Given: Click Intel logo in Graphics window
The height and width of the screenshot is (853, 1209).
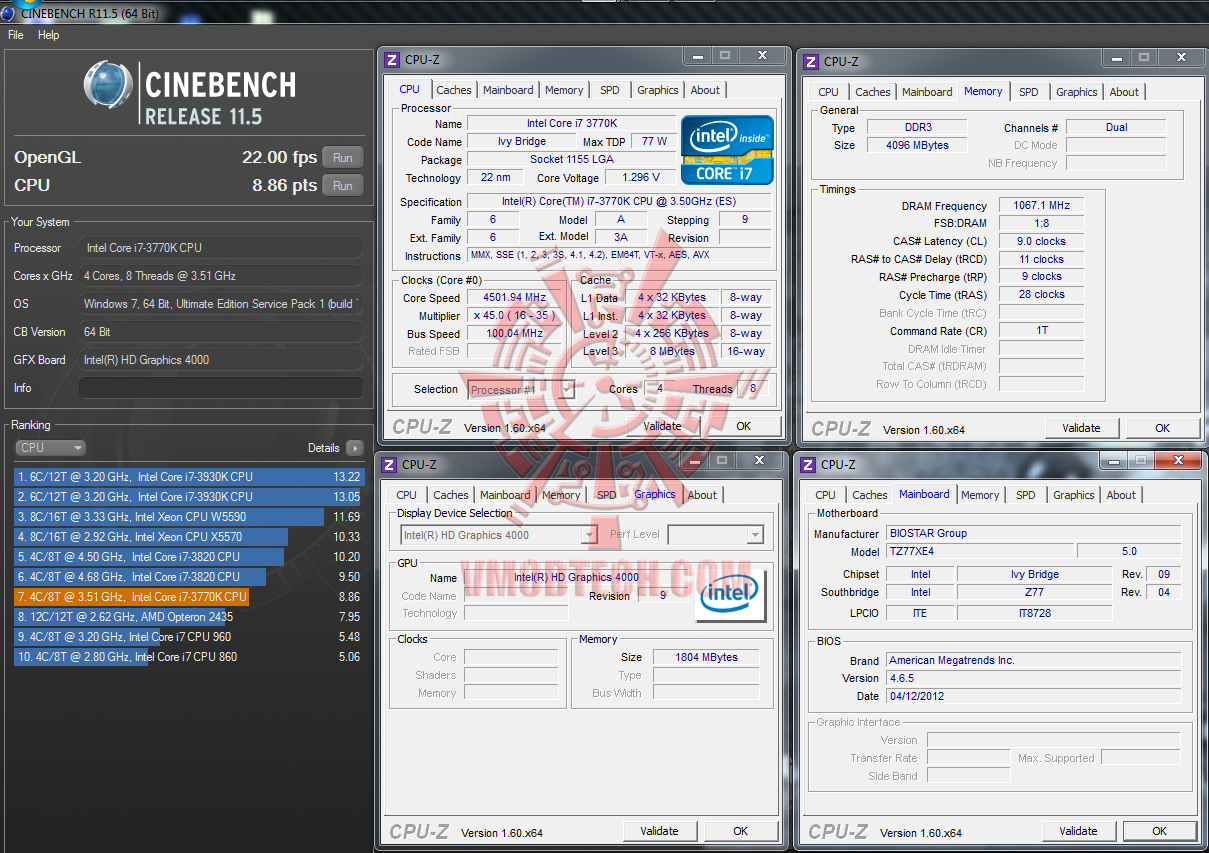Looking at the screenshot, I should (x=730, y=596).
